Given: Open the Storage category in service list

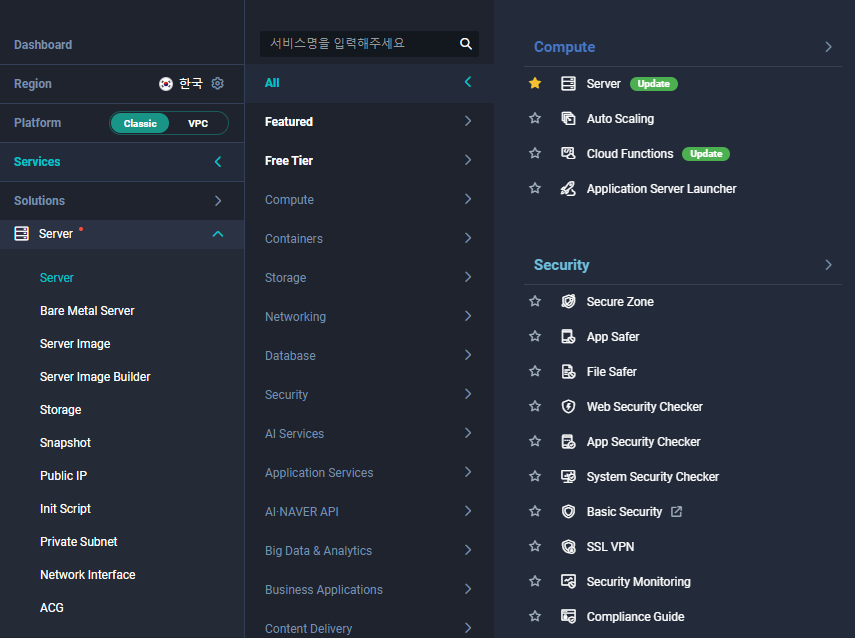Looking at the screenshot, I should tap(369, 278).
